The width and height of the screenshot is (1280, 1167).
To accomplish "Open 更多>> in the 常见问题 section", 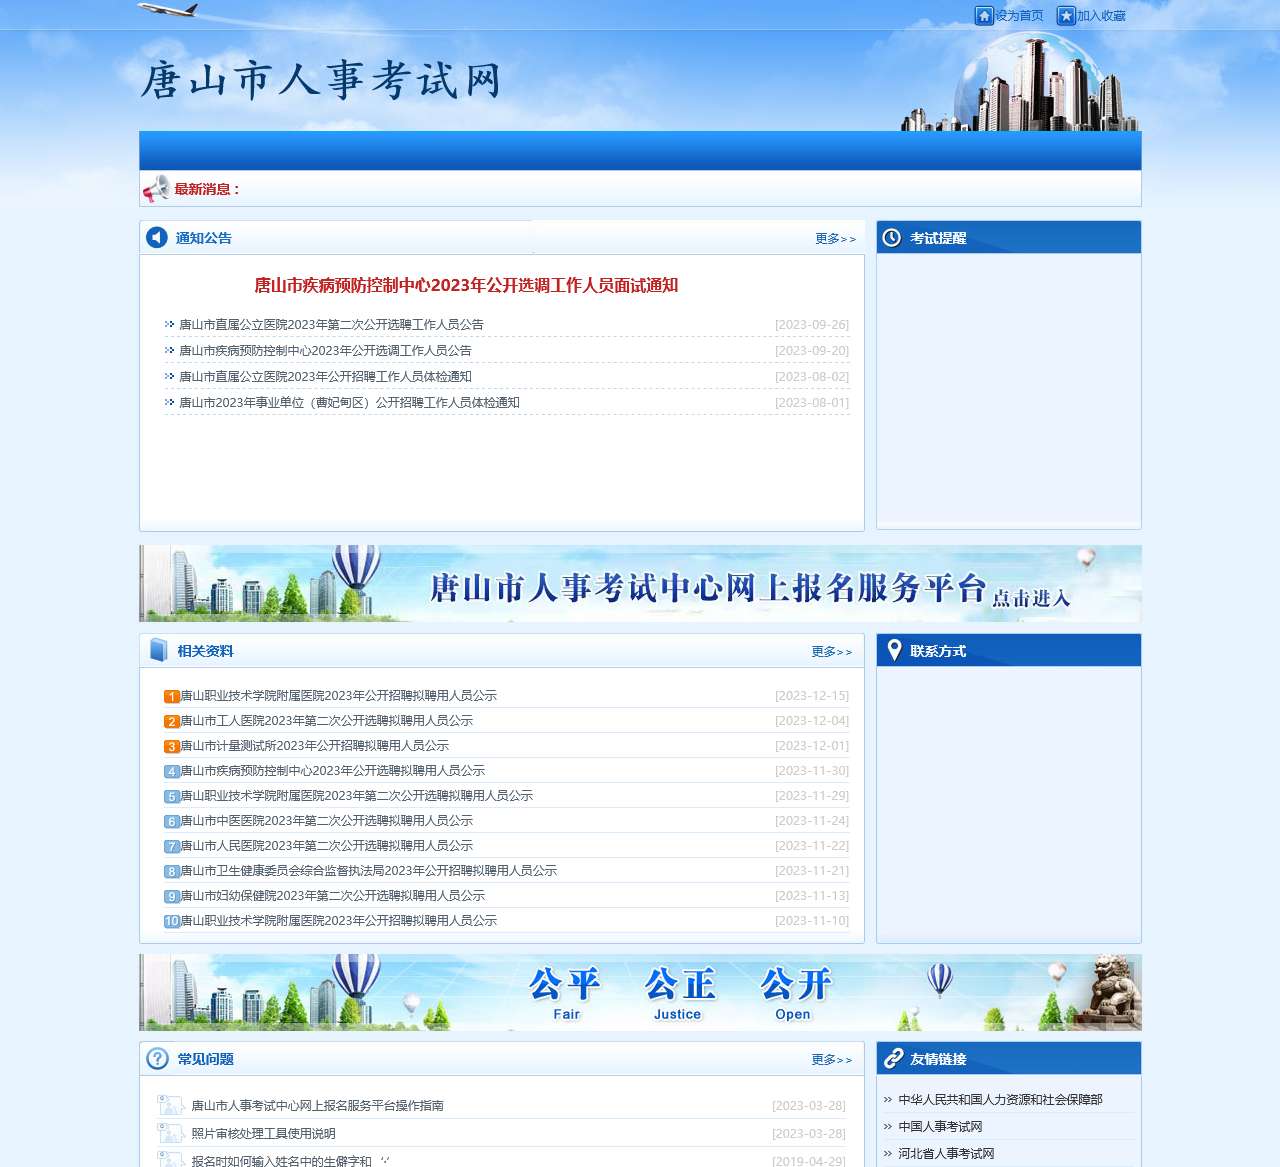I will [832, 1059].
